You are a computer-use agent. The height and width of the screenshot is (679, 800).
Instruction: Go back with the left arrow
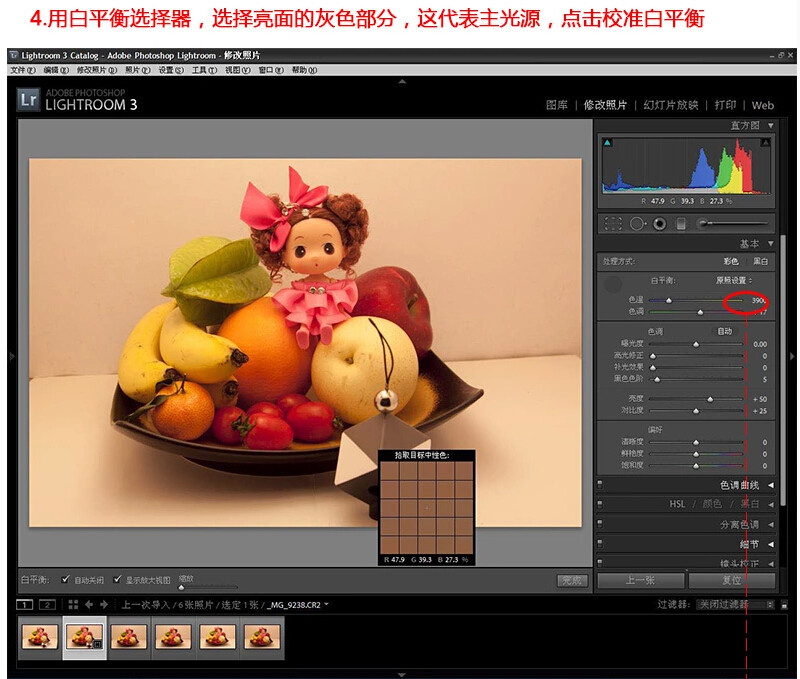pos(89,605)
